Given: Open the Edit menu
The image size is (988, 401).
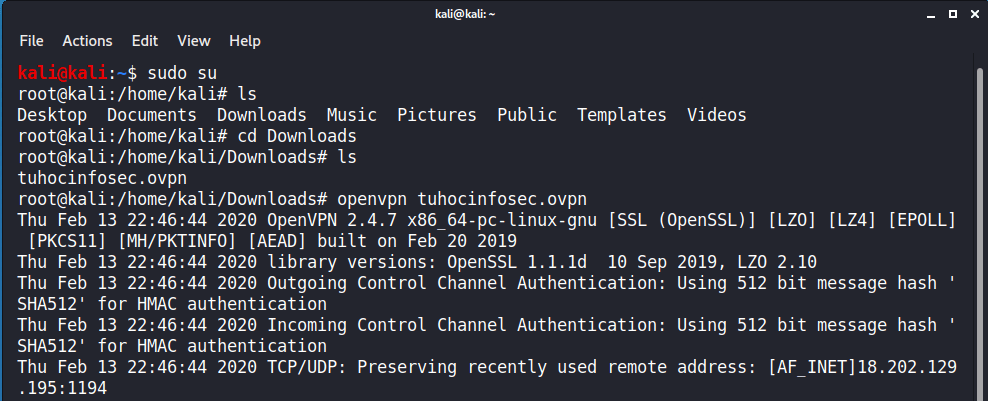Looking at the screenshot, I should [x=145, y=41].
